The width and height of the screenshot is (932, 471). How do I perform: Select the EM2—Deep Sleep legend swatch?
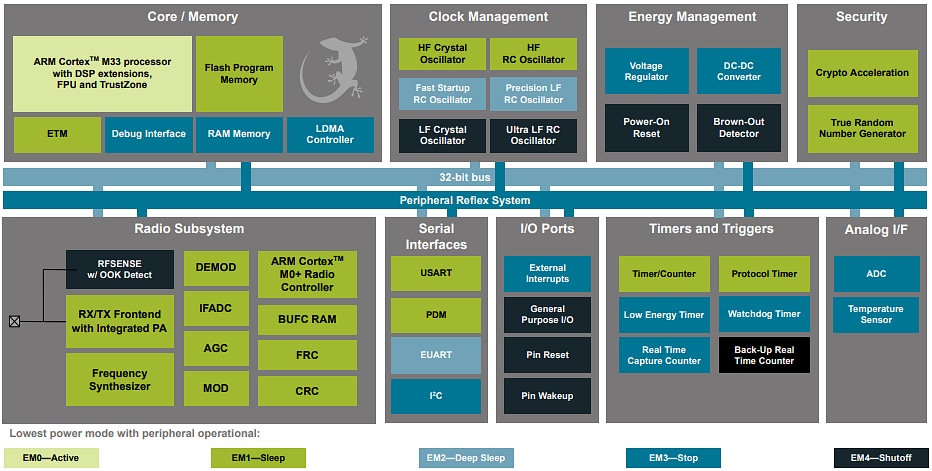pyautogui.click(x=462, y=458)
